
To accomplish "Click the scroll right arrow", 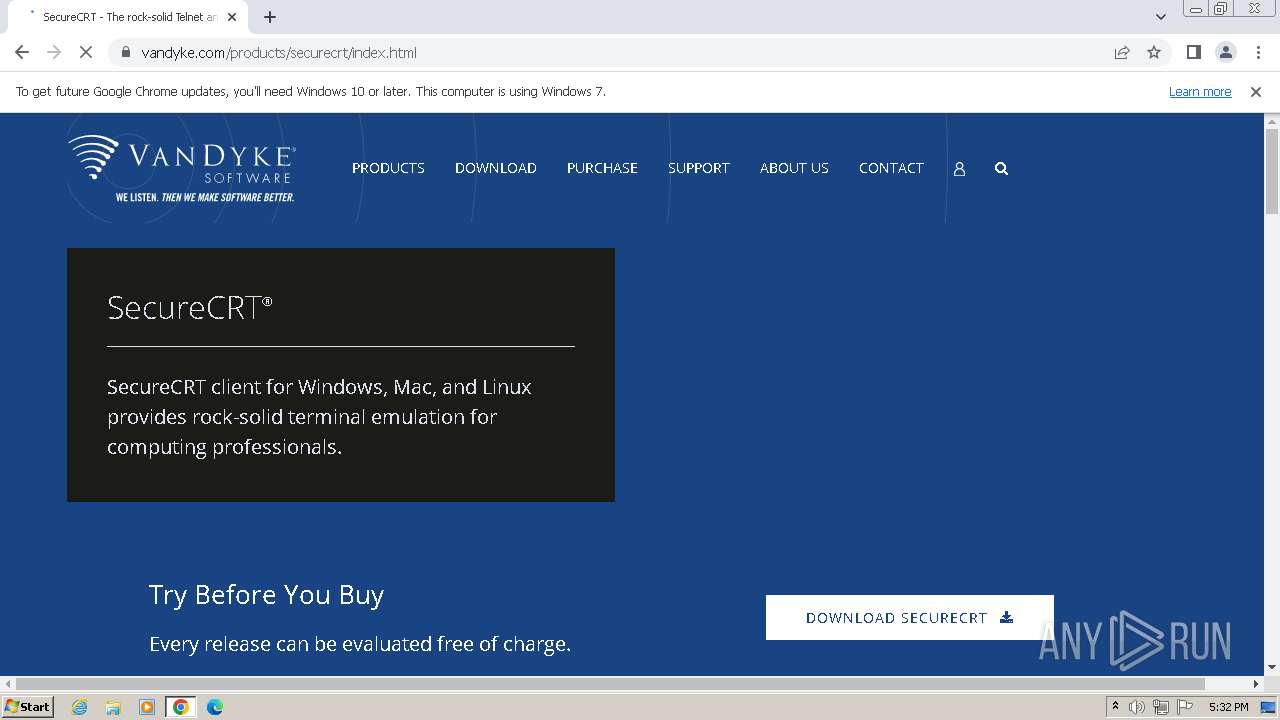I will click(x=1257, y=684).
